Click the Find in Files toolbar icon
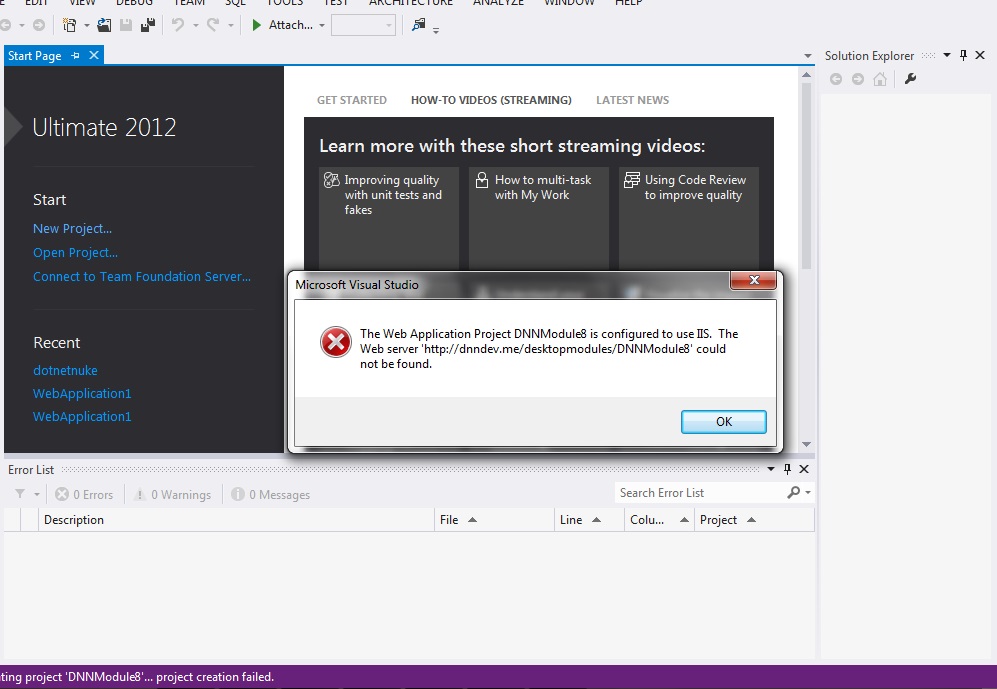 coord(418,25)
